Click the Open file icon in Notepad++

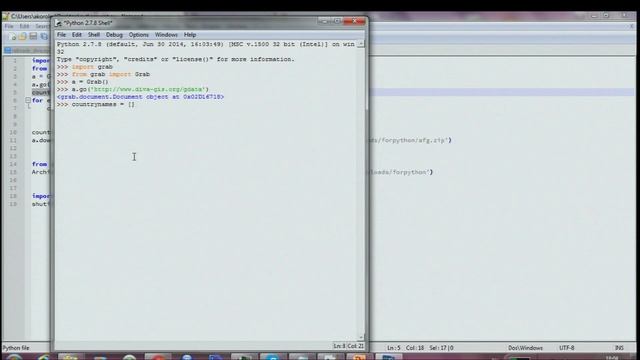click(22, 37)
